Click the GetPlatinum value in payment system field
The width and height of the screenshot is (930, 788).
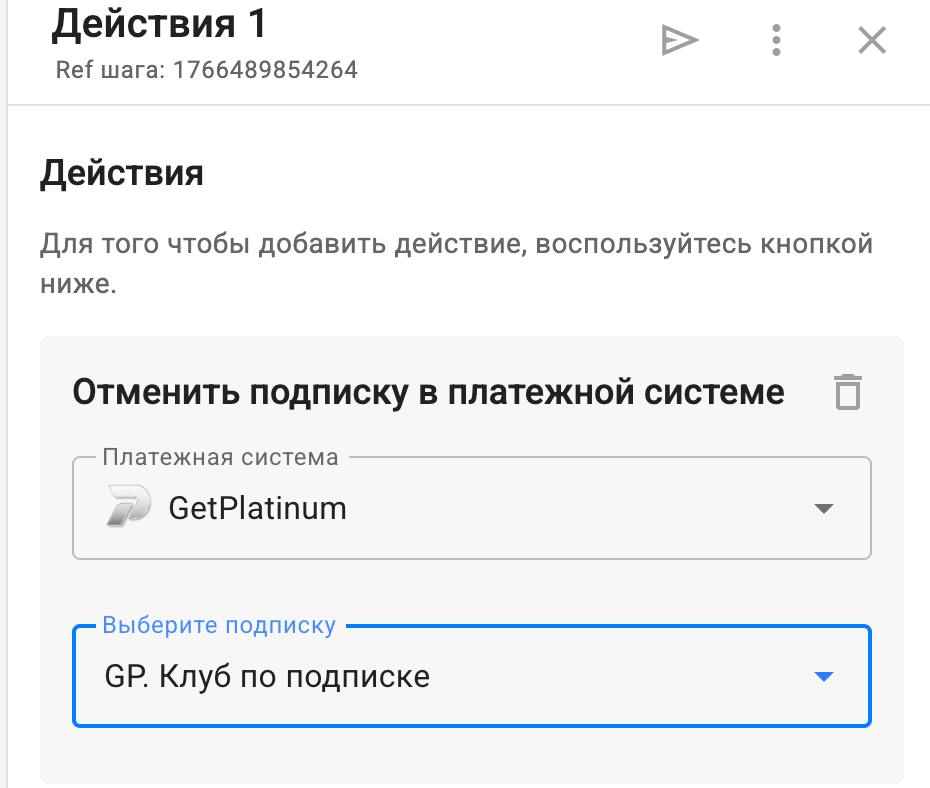(257, 508)
